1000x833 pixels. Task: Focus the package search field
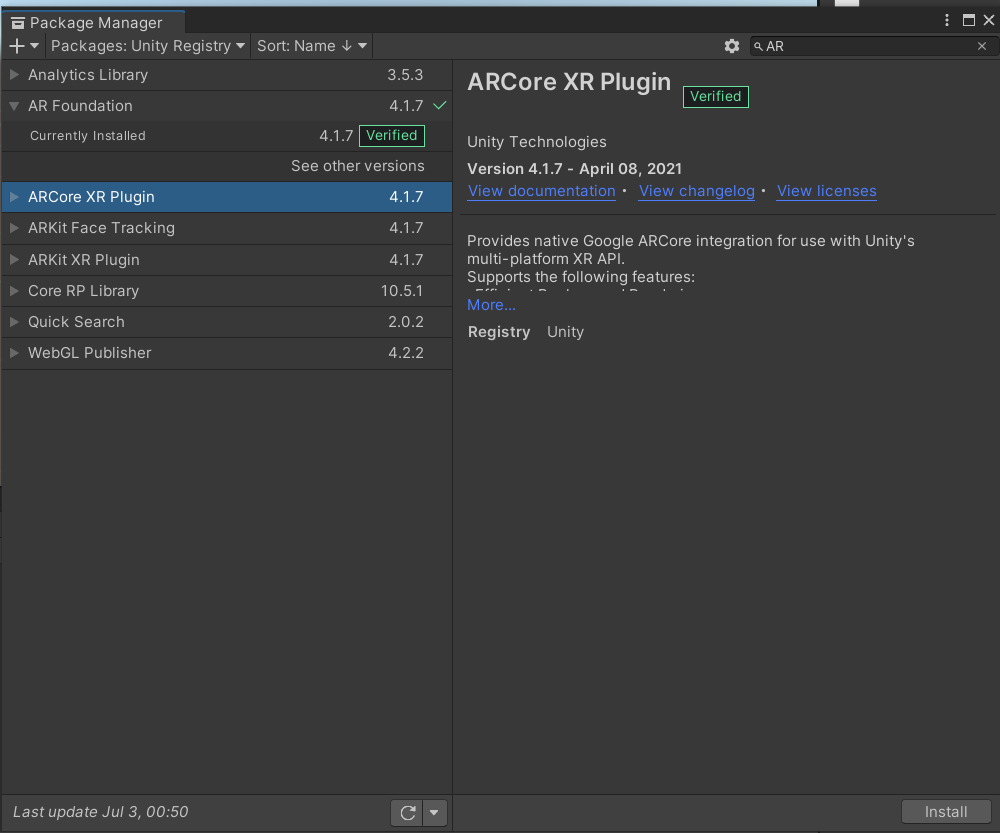pos(874,46)
